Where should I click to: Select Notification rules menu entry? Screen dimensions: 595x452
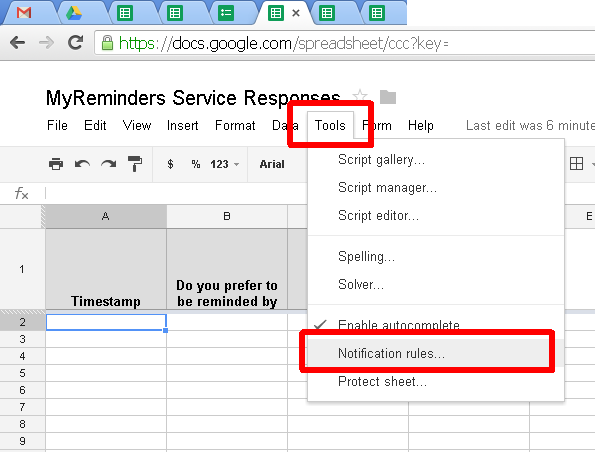[x=436, y=353]
